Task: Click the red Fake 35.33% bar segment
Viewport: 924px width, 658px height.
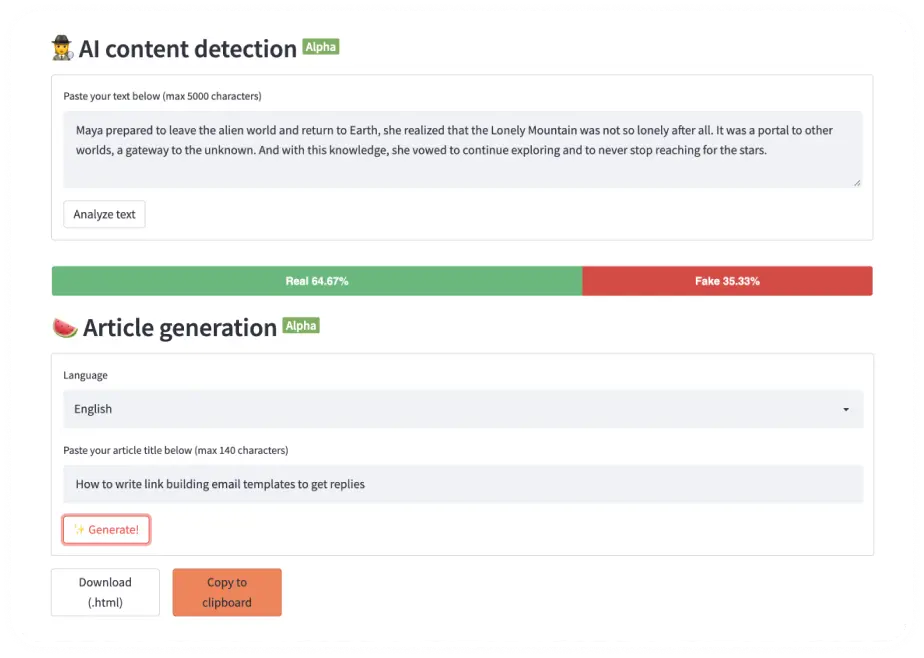Action: tap(727, 281)
